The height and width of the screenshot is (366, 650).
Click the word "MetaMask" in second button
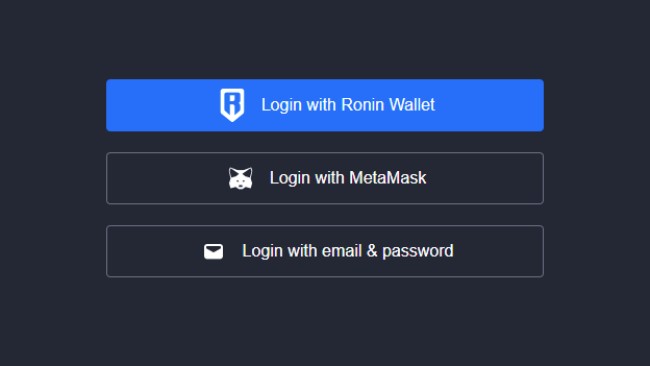pos(388,178)
